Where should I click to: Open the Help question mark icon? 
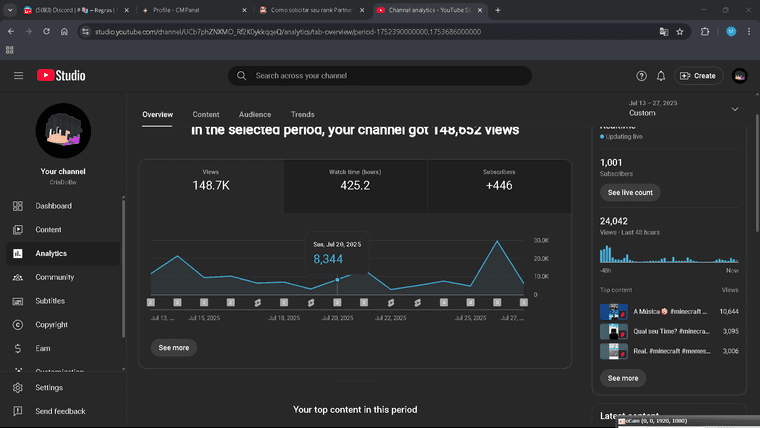641,76
